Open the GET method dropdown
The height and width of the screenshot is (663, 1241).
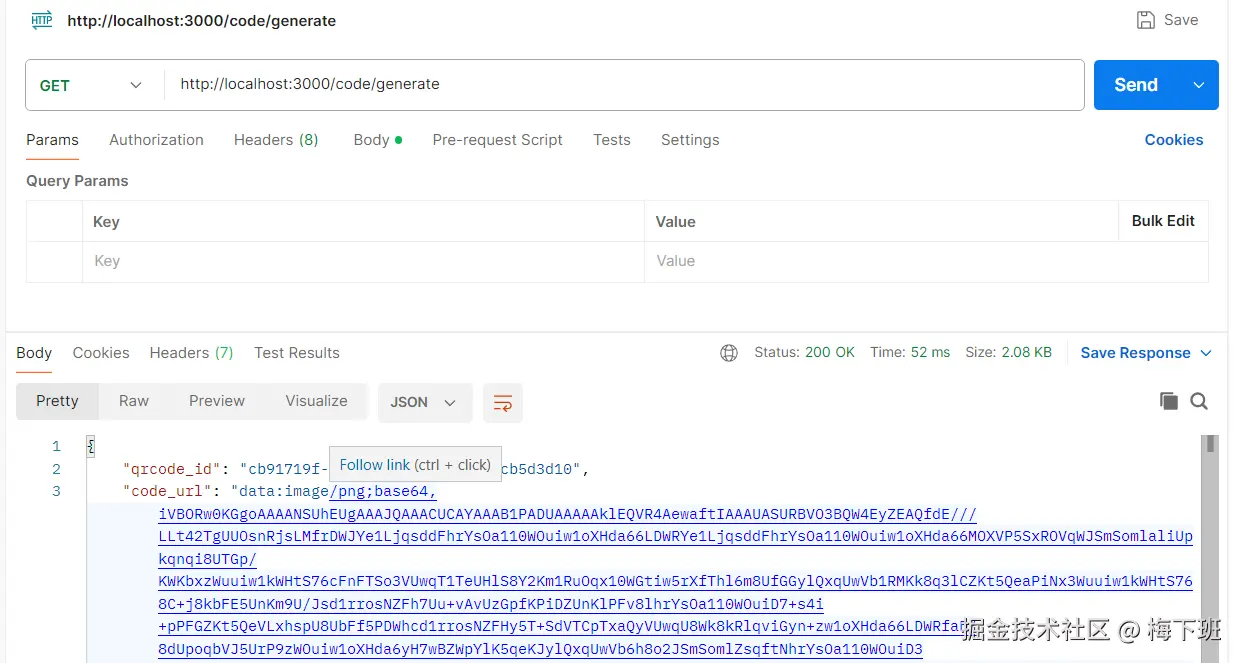point(92,85)
